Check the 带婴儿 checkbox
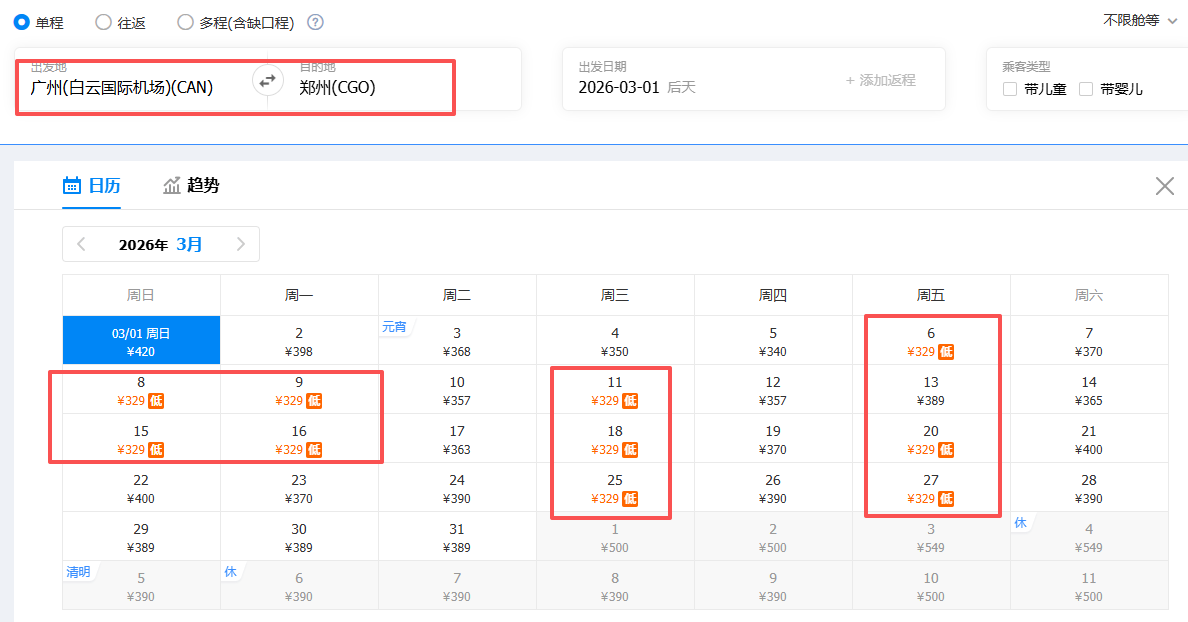 pos(1086,89)
